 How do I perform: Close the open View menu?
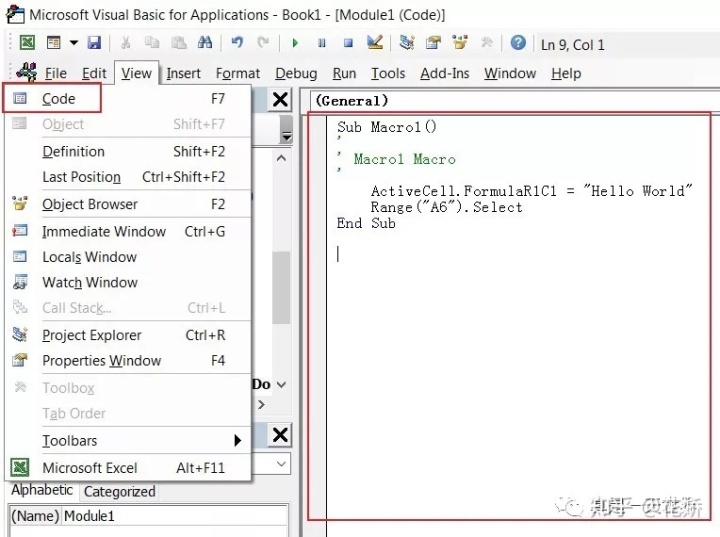[136, 73]
